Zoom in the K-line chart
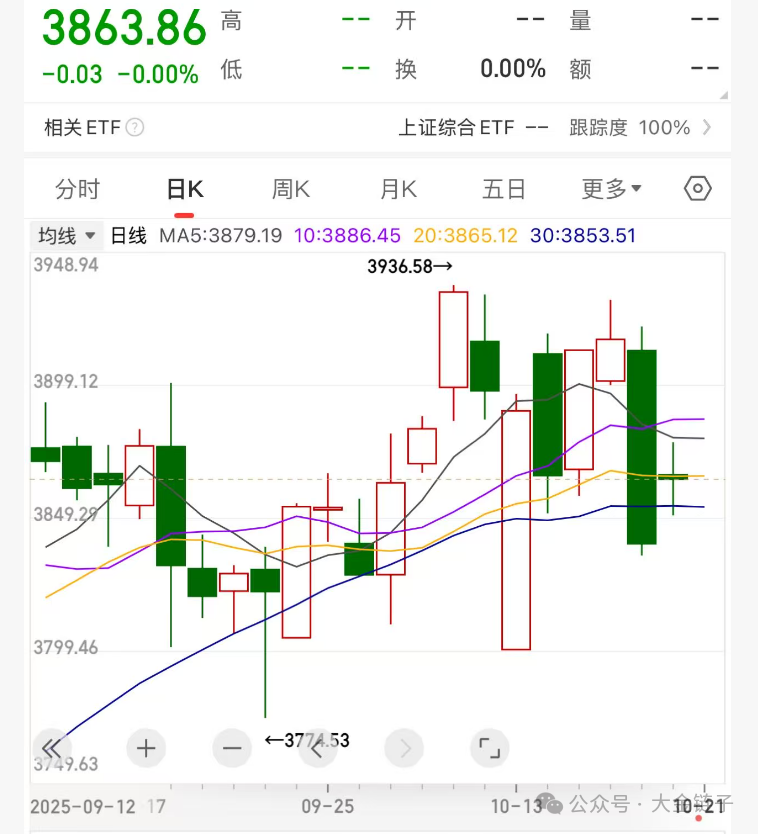Viewport: 758px width, 834px height. [147, 747]
